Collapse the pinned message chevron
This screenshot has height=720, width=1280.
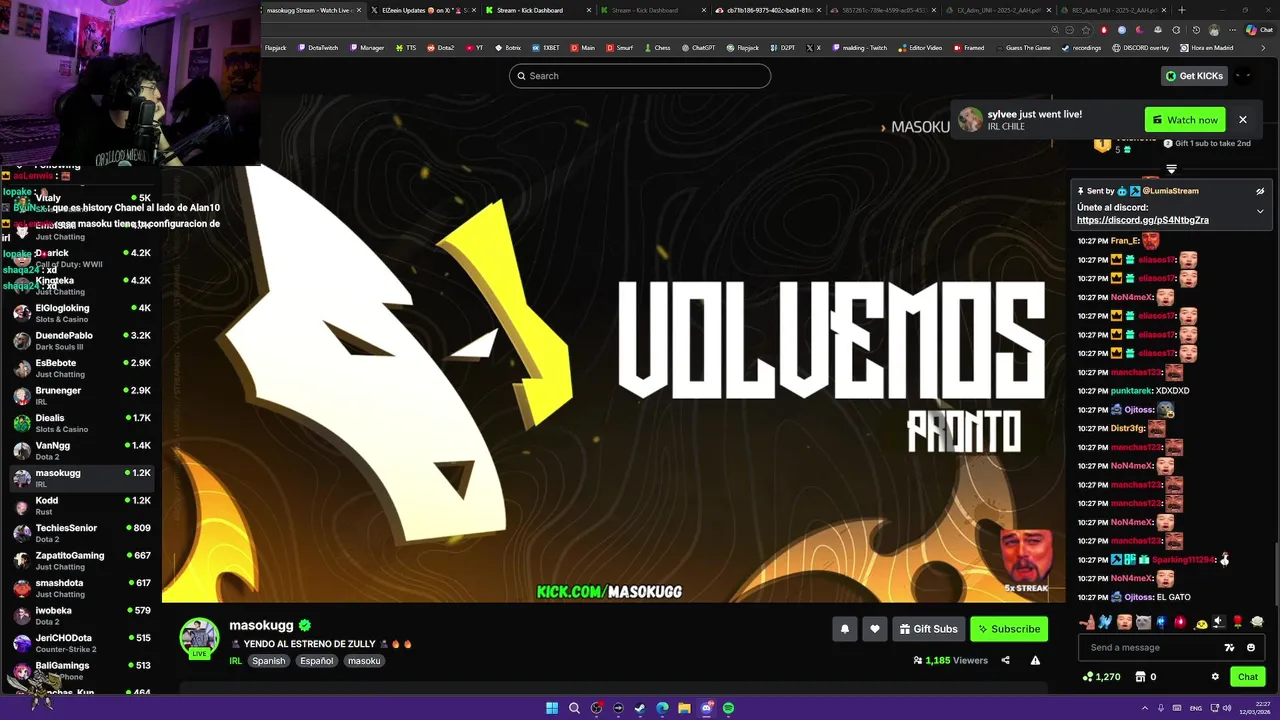(x=1260, y=211)
